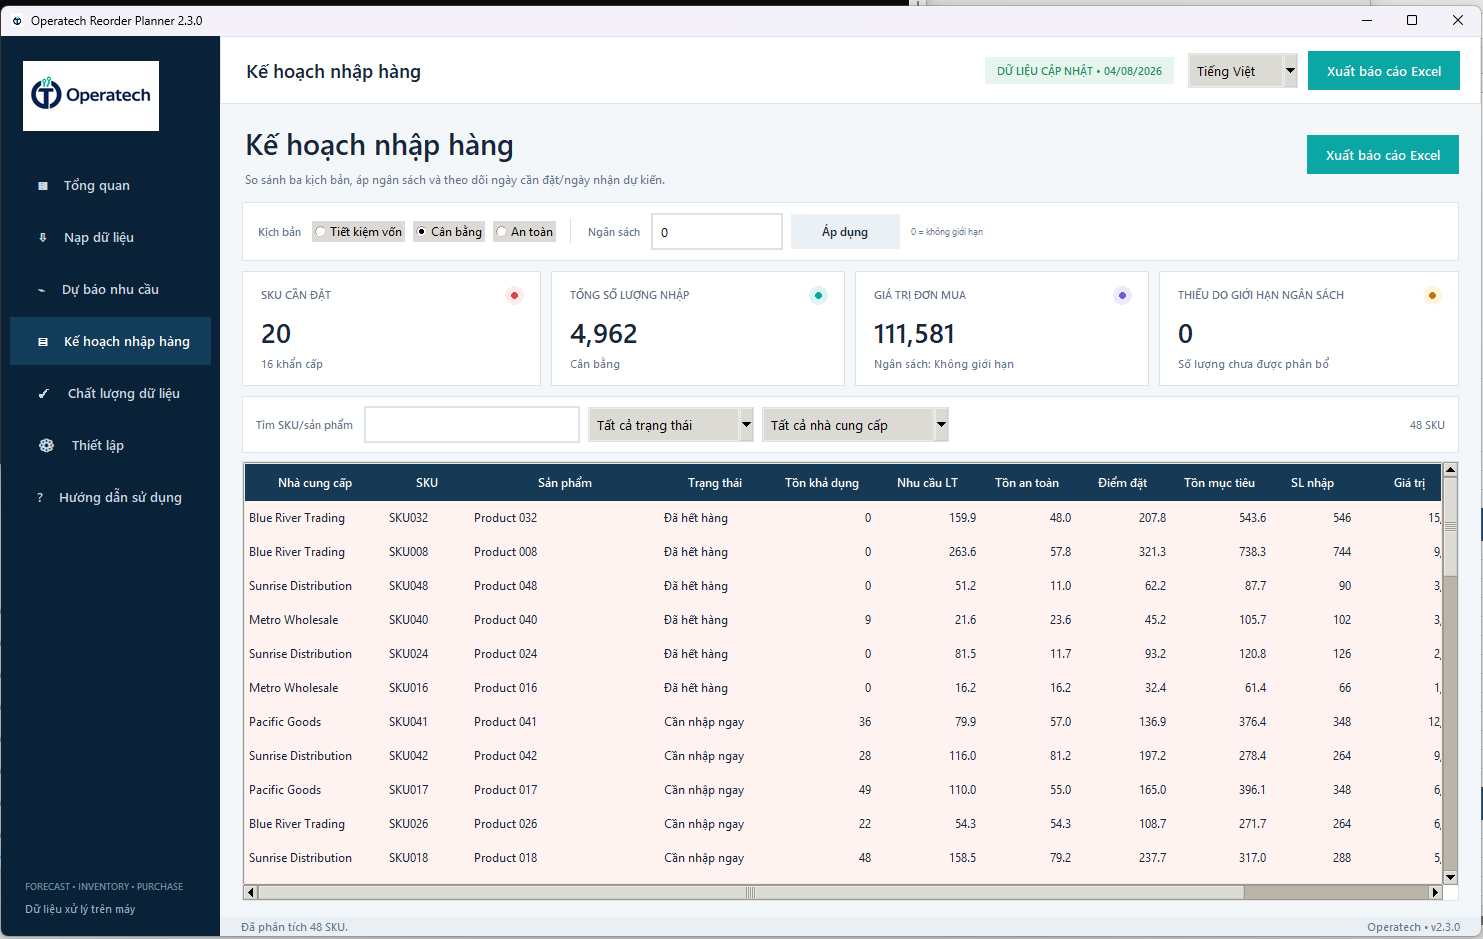Image resolution: width=1483 pixels, height=939 pixels.
Task: Click the table's horizontal scrollbar left arrow
Action: (x=251, y=892)
